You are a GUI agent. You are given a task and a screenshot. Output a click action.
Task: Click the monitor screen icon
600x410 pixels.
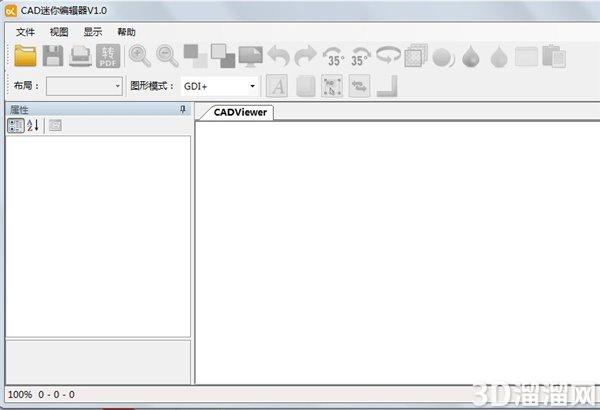[251, 57]
